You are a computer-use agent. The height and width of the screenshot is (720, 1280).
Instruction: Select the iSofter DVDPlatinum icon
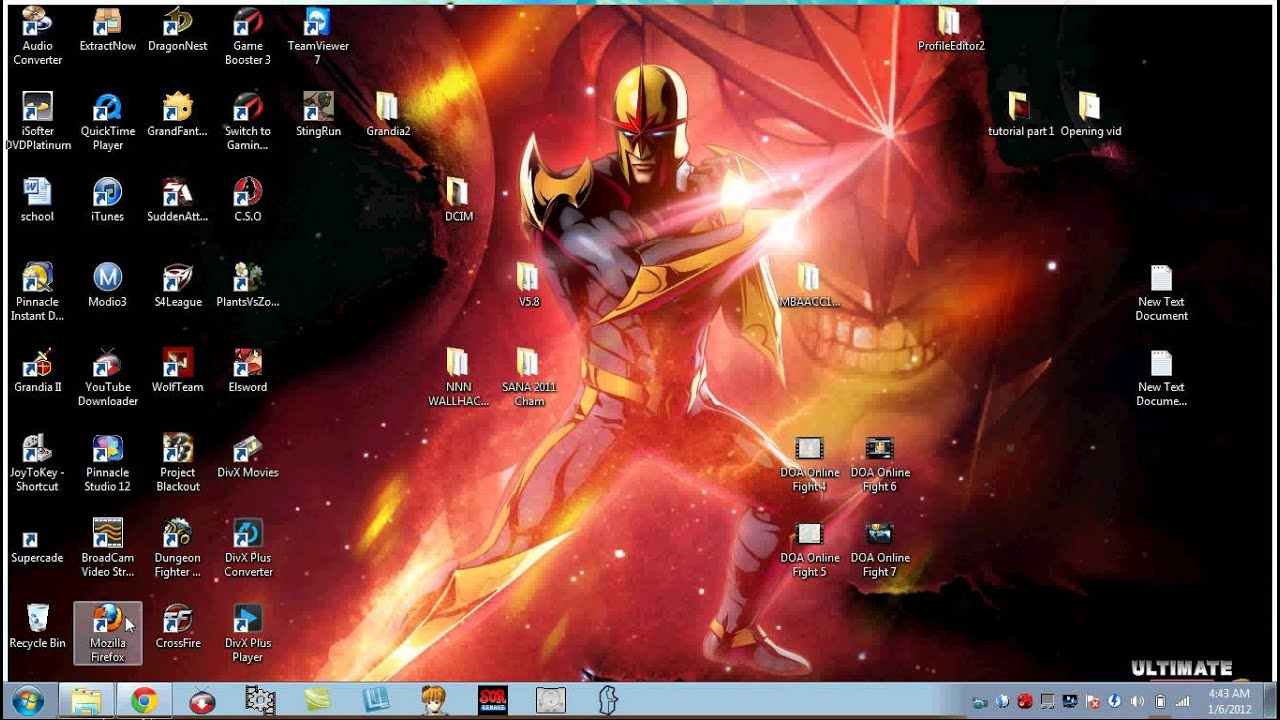coord(37,121)
